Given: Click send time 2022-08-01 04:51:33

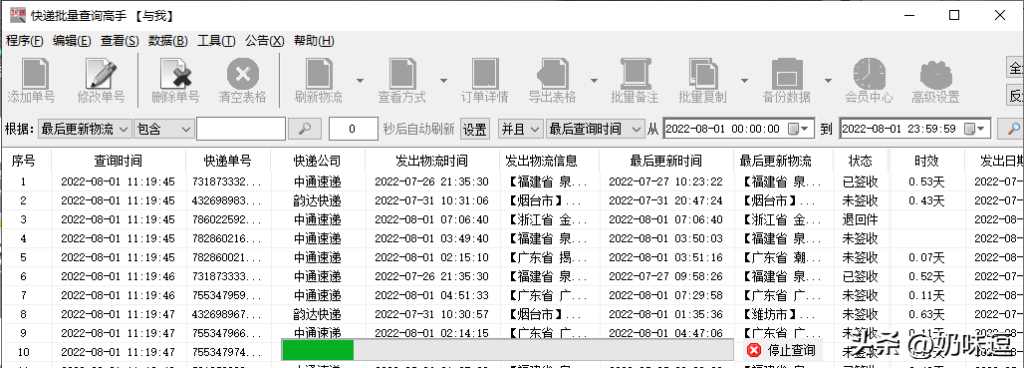Looking at the screenshot, I should point(432,295).
